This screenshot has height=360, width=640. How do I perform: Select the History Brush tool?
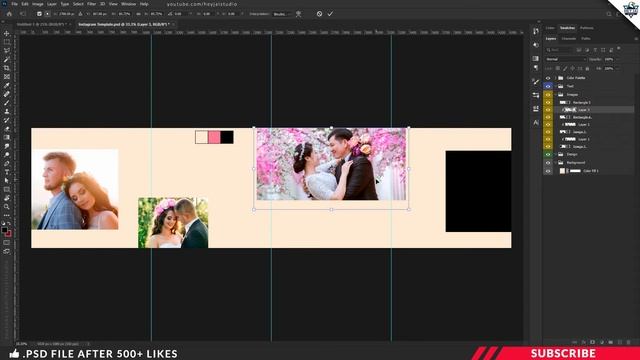click(x=7, y=120)
